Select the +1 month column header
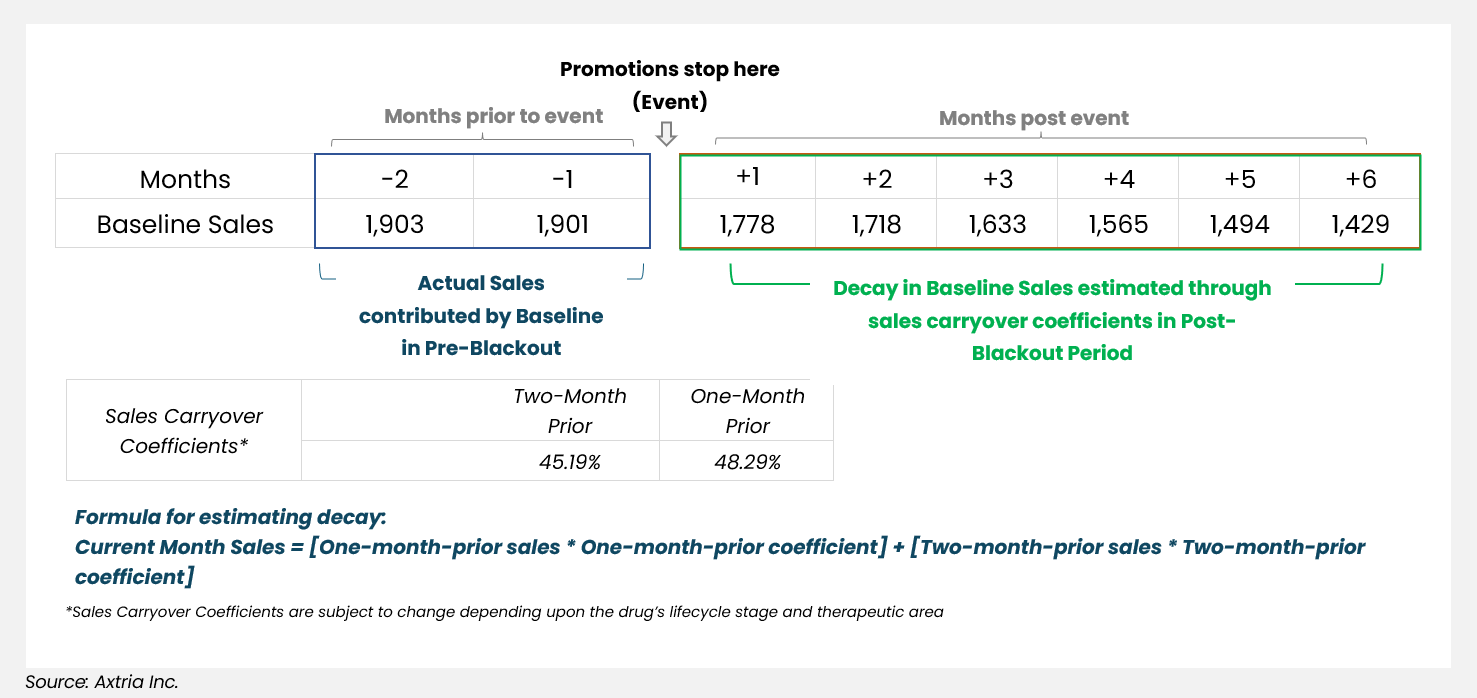Screen dimensions: 1477x698 click(x=748, y=177)
